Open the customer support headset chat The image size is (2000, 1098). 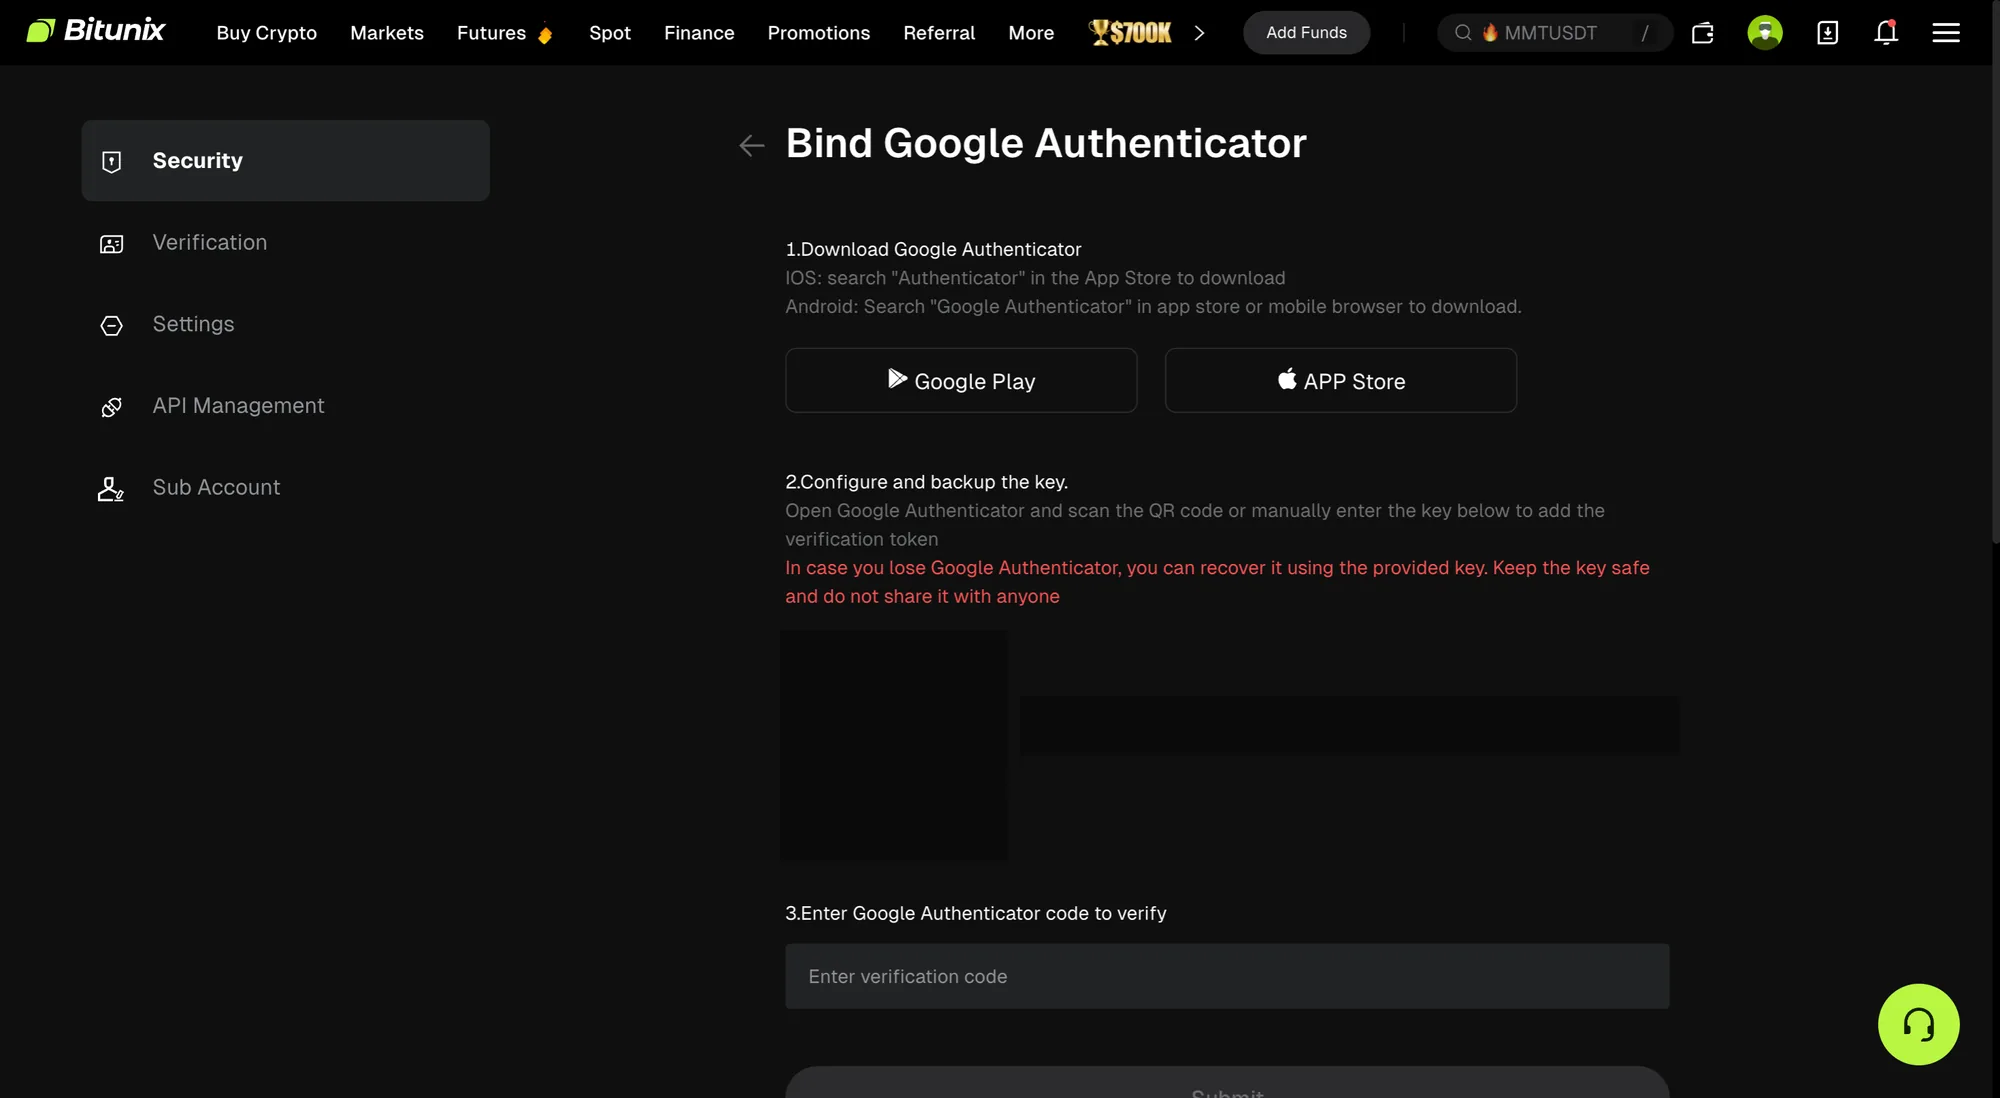tap(1918, 1024)
